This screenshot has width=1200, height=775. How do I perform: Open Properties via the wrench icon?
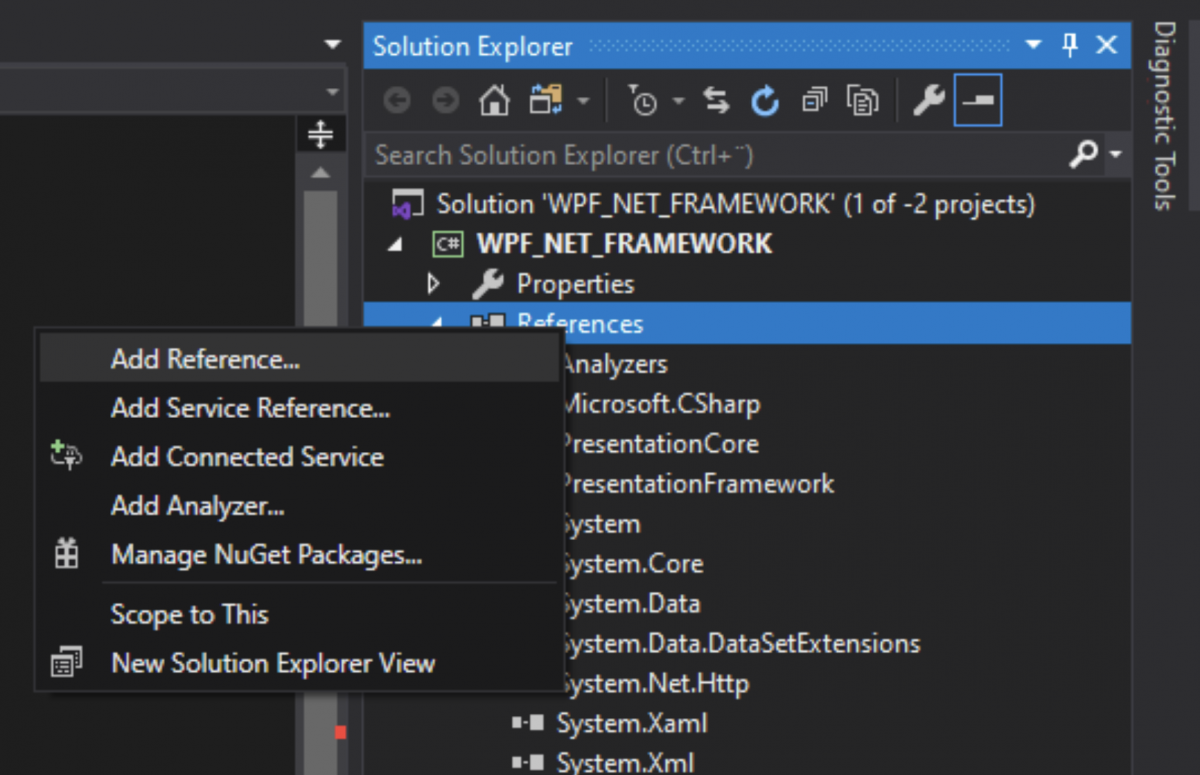(929, 100)
